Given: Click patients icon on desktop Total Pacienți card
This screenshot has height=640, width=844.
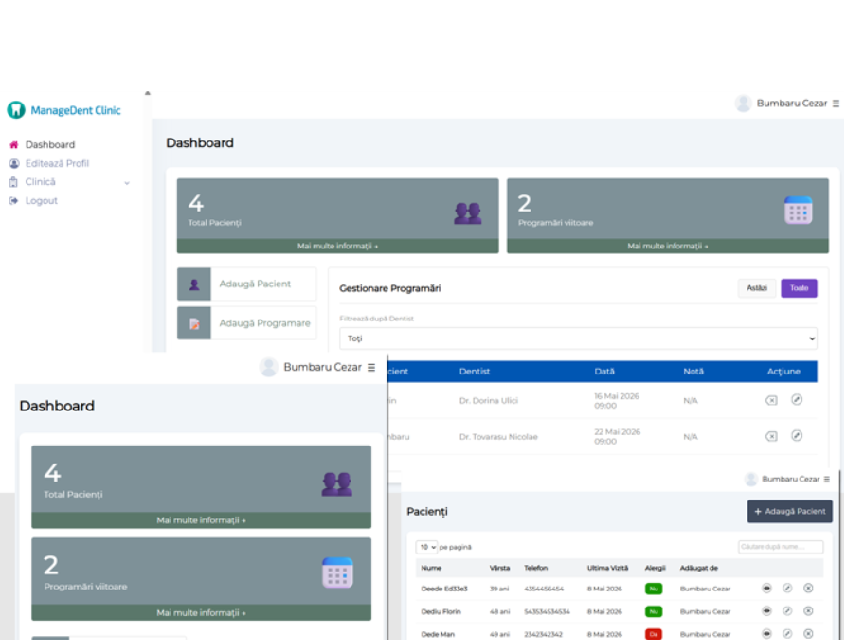Looking at the screenshot, I should (x=468, y=213).
